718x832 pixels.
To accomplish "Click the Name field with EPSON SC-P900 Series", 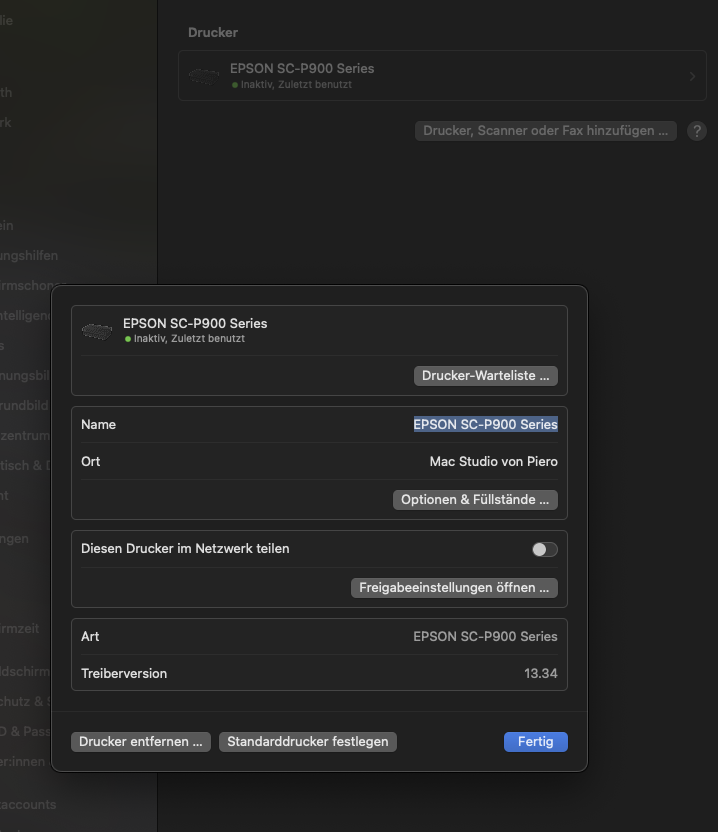I will coord(486,424).
